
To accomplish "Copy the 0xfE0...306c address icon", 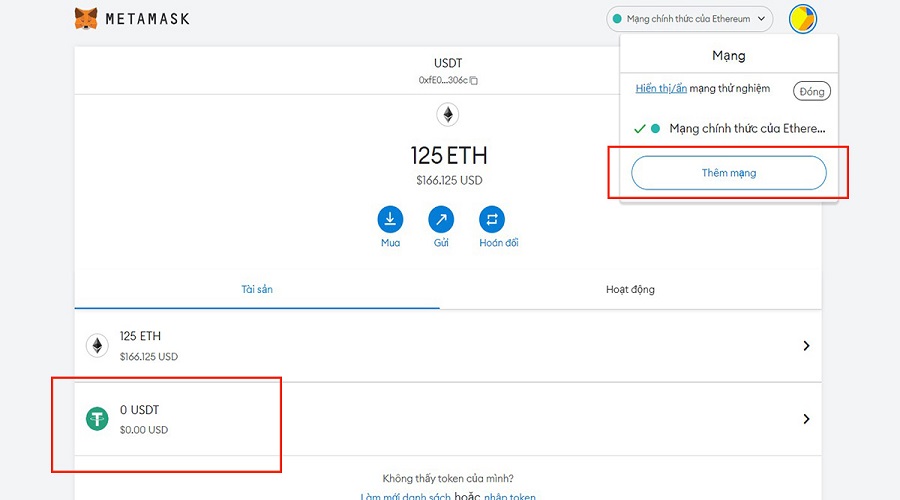I will [474, 80].
